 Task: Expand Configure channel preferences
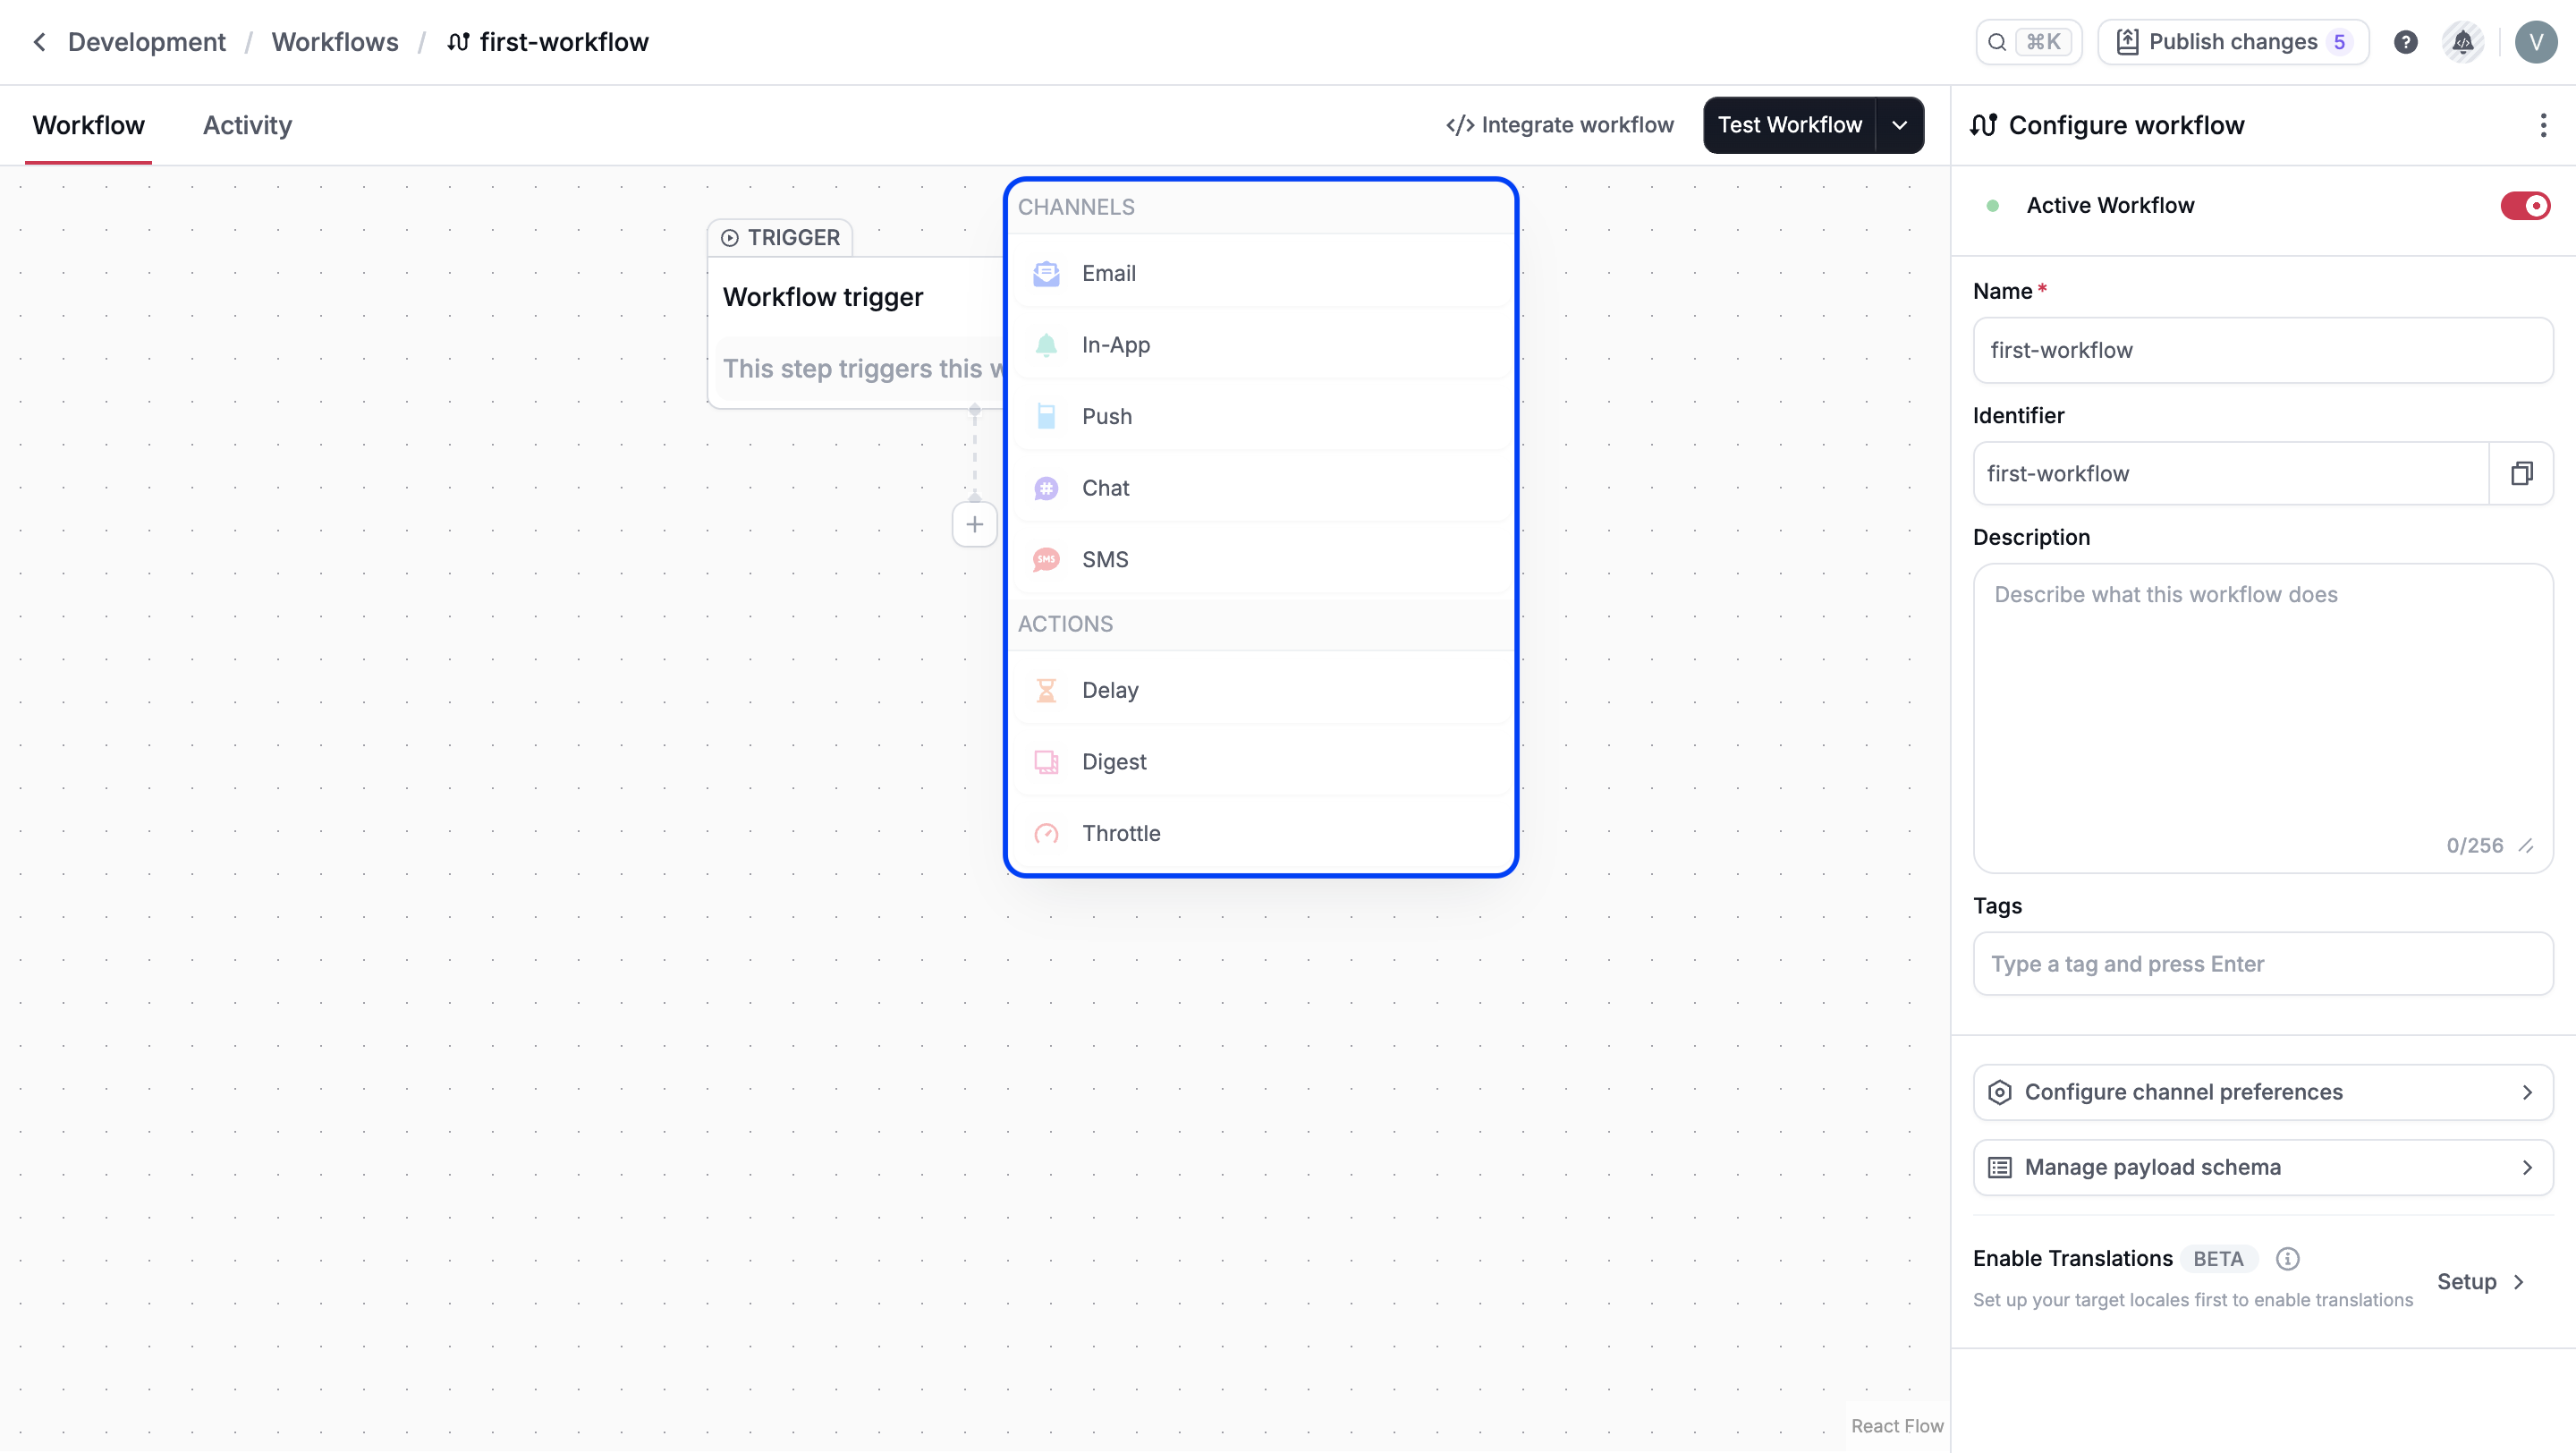[2262, 1092]
